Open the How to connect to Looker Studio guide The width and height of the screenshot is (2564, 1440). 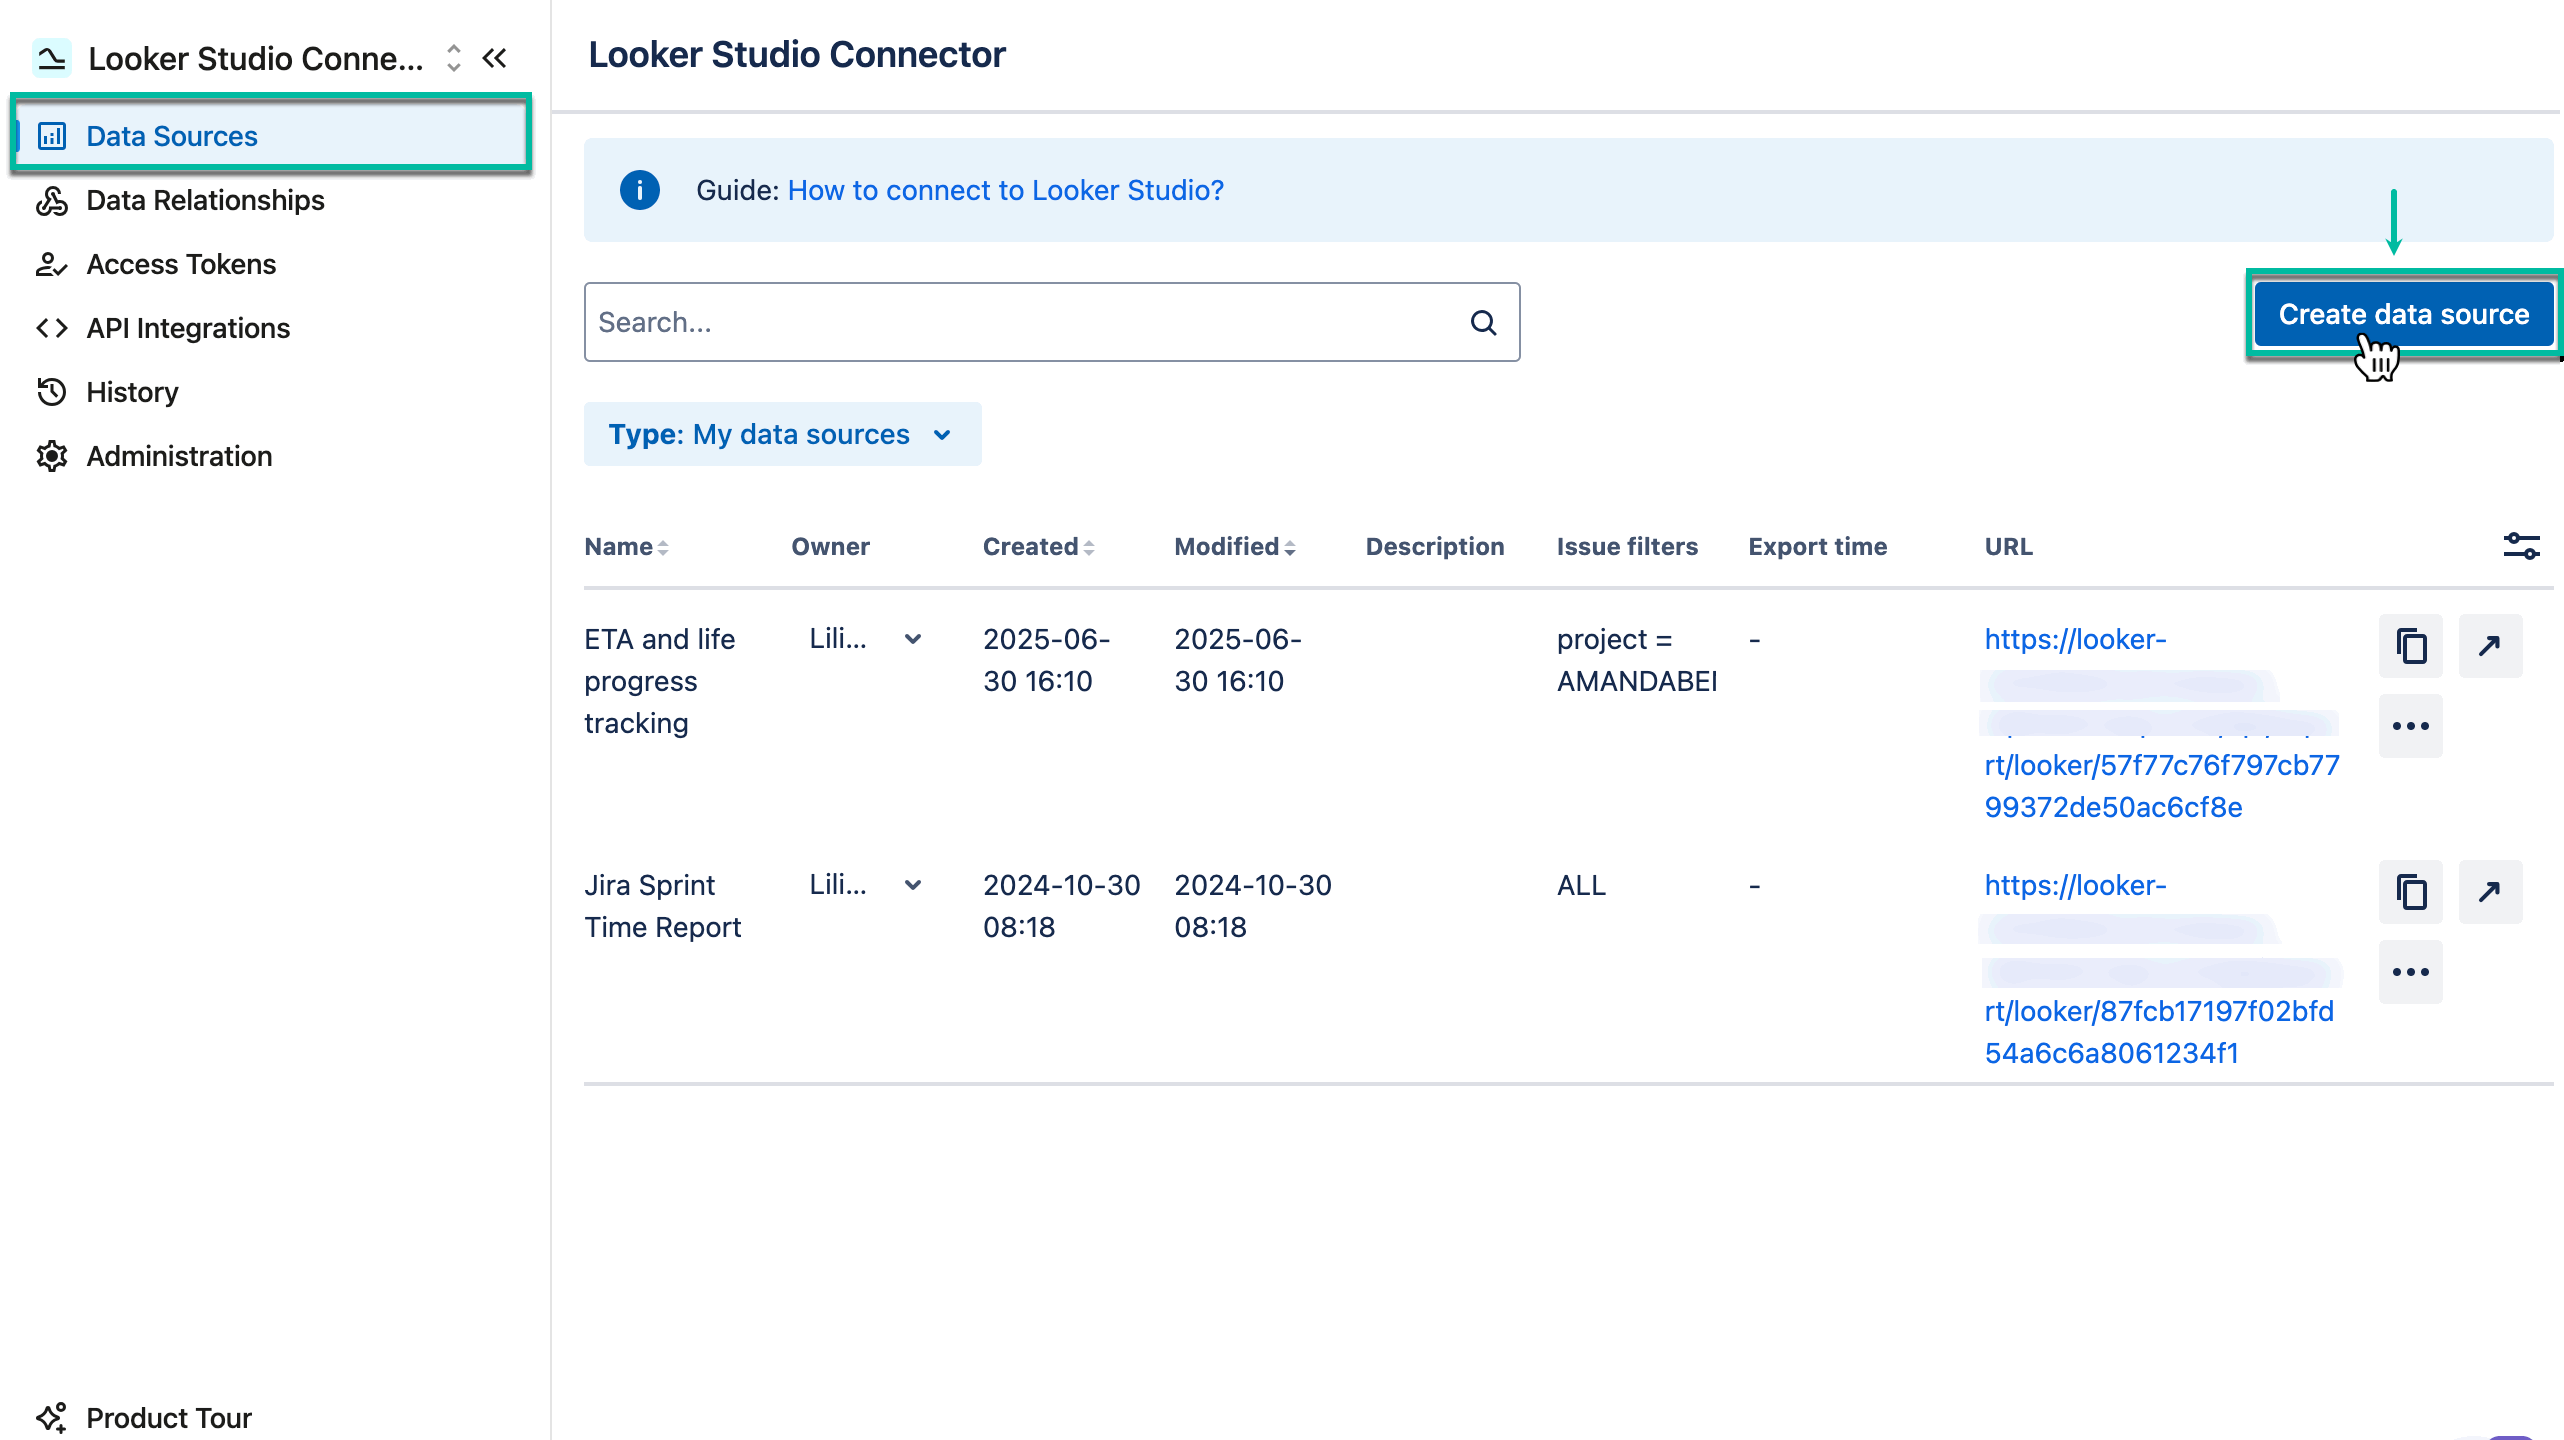(x=1004, y=190)
